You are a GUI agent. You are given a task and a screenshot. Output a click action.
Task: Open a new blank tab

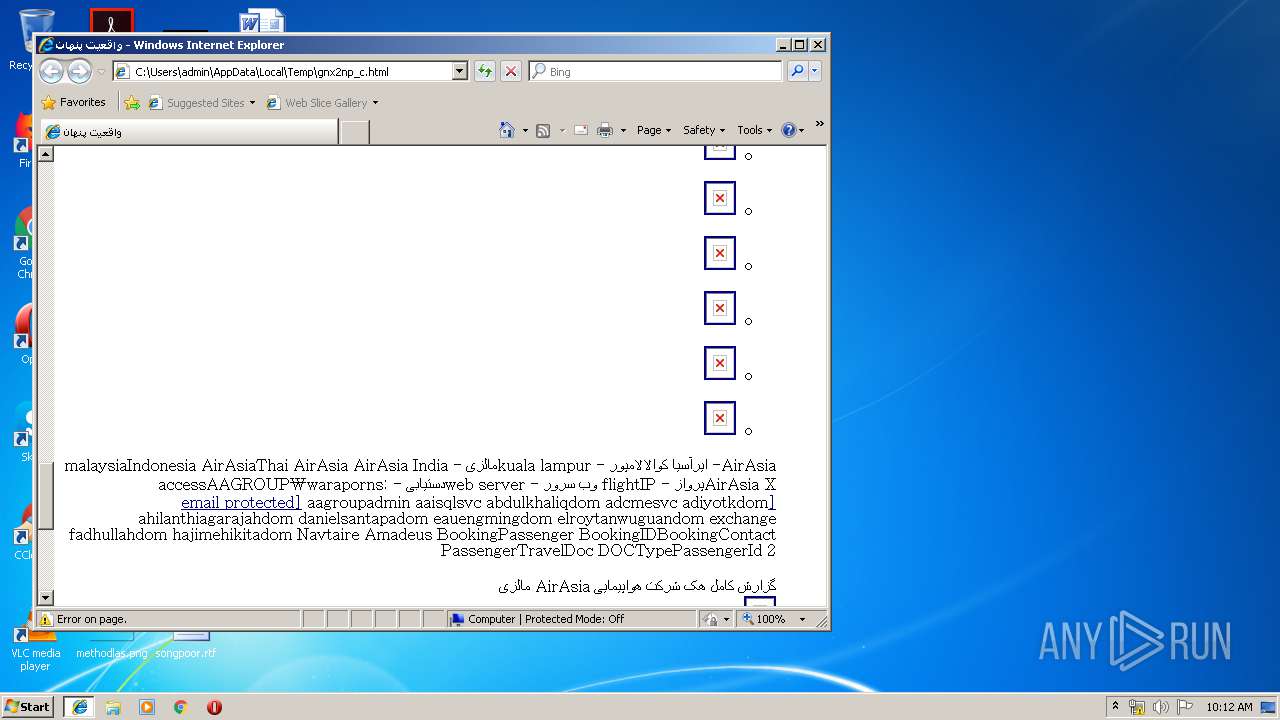pos(354,131)
